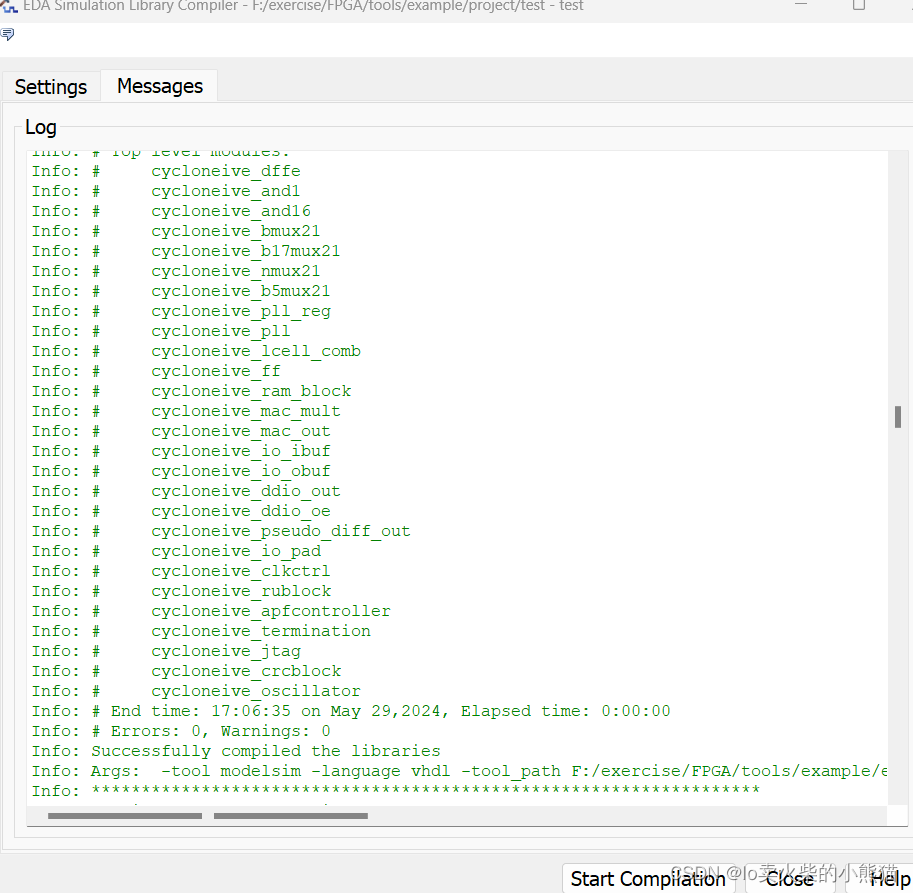Screen dimensions: 913x893
Task: Click 'Successfully compiled the libraries' message
Action: pyautogui.click(x=265, y=751)
